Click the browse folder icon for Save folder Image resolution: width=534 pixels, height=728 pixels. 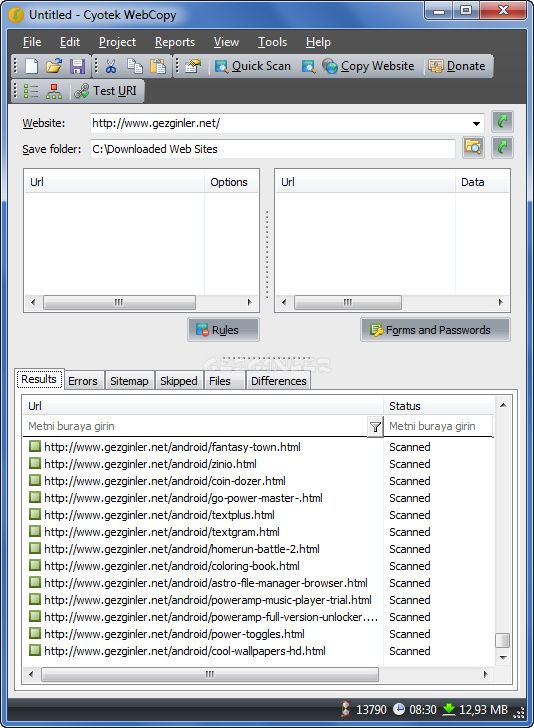[473, 147]
